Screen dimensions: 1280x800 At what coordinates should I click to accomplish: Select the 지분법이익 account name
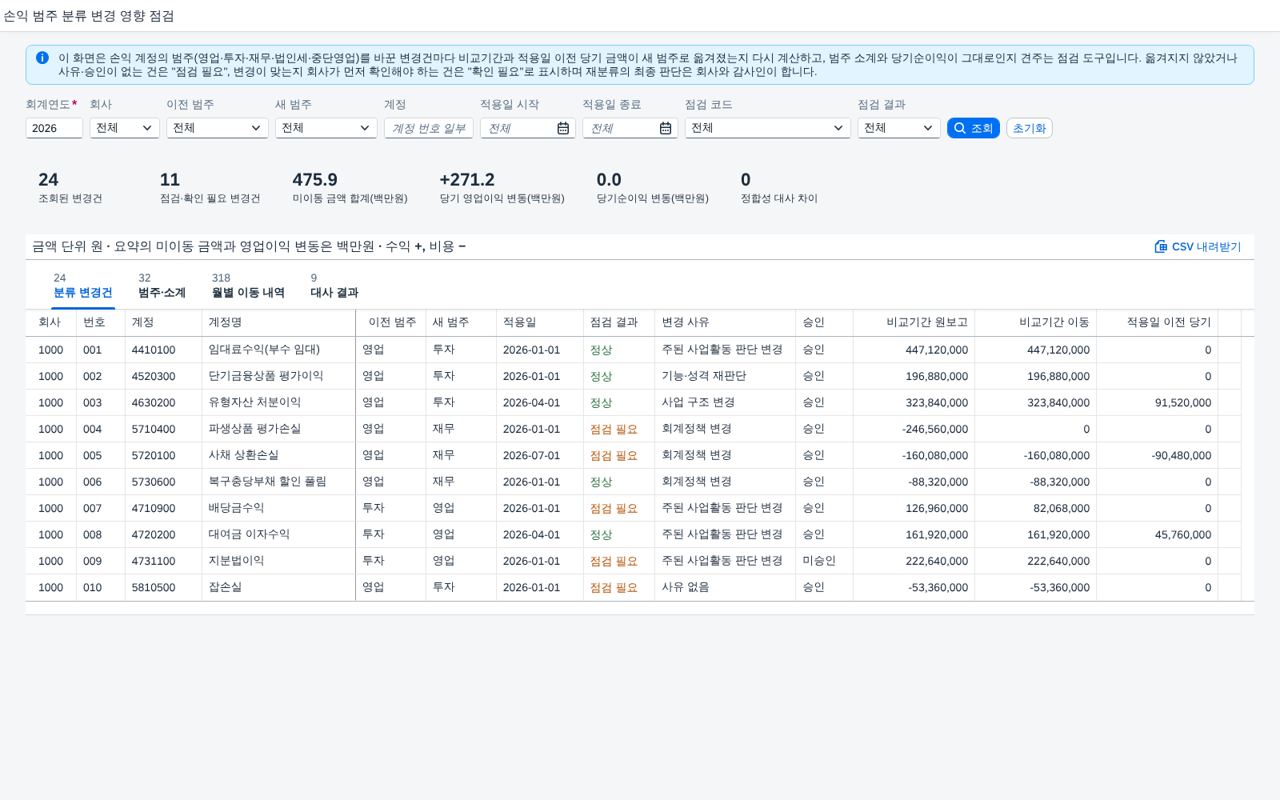(236, 561)
